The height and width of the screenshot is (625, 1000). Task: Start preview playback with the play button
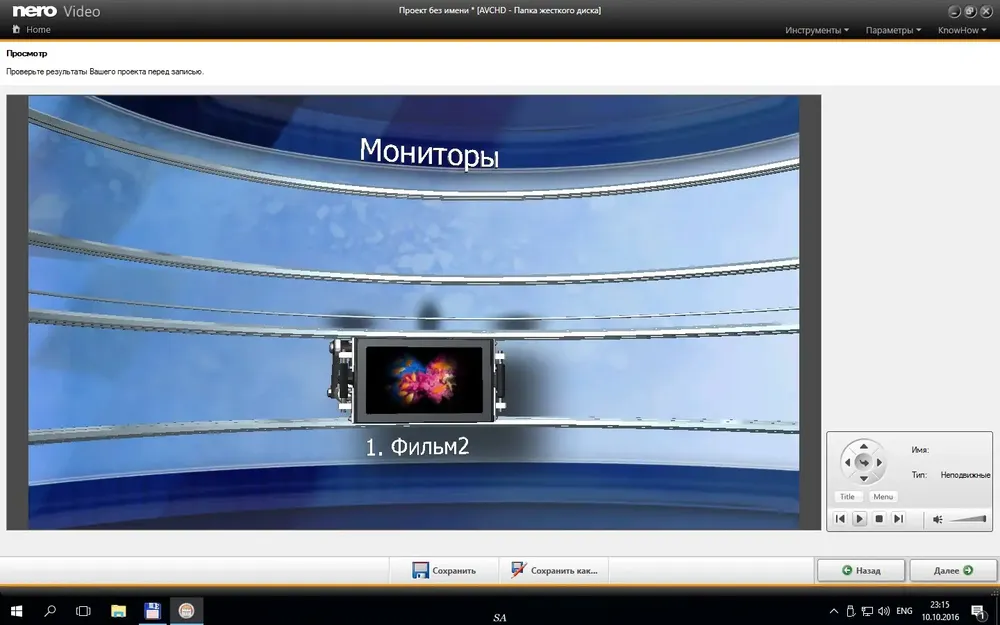[859, 518]
